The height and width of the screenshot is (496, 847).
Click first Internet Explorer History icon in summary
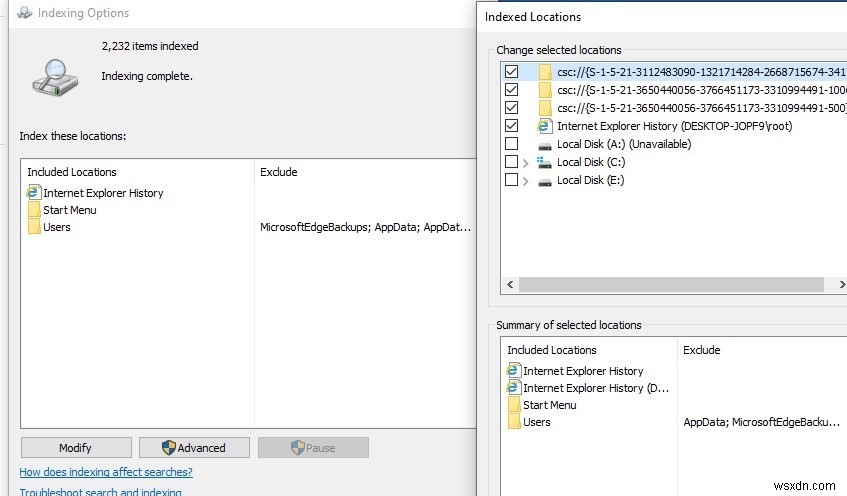pyautogui.click(x=513, y=371)
